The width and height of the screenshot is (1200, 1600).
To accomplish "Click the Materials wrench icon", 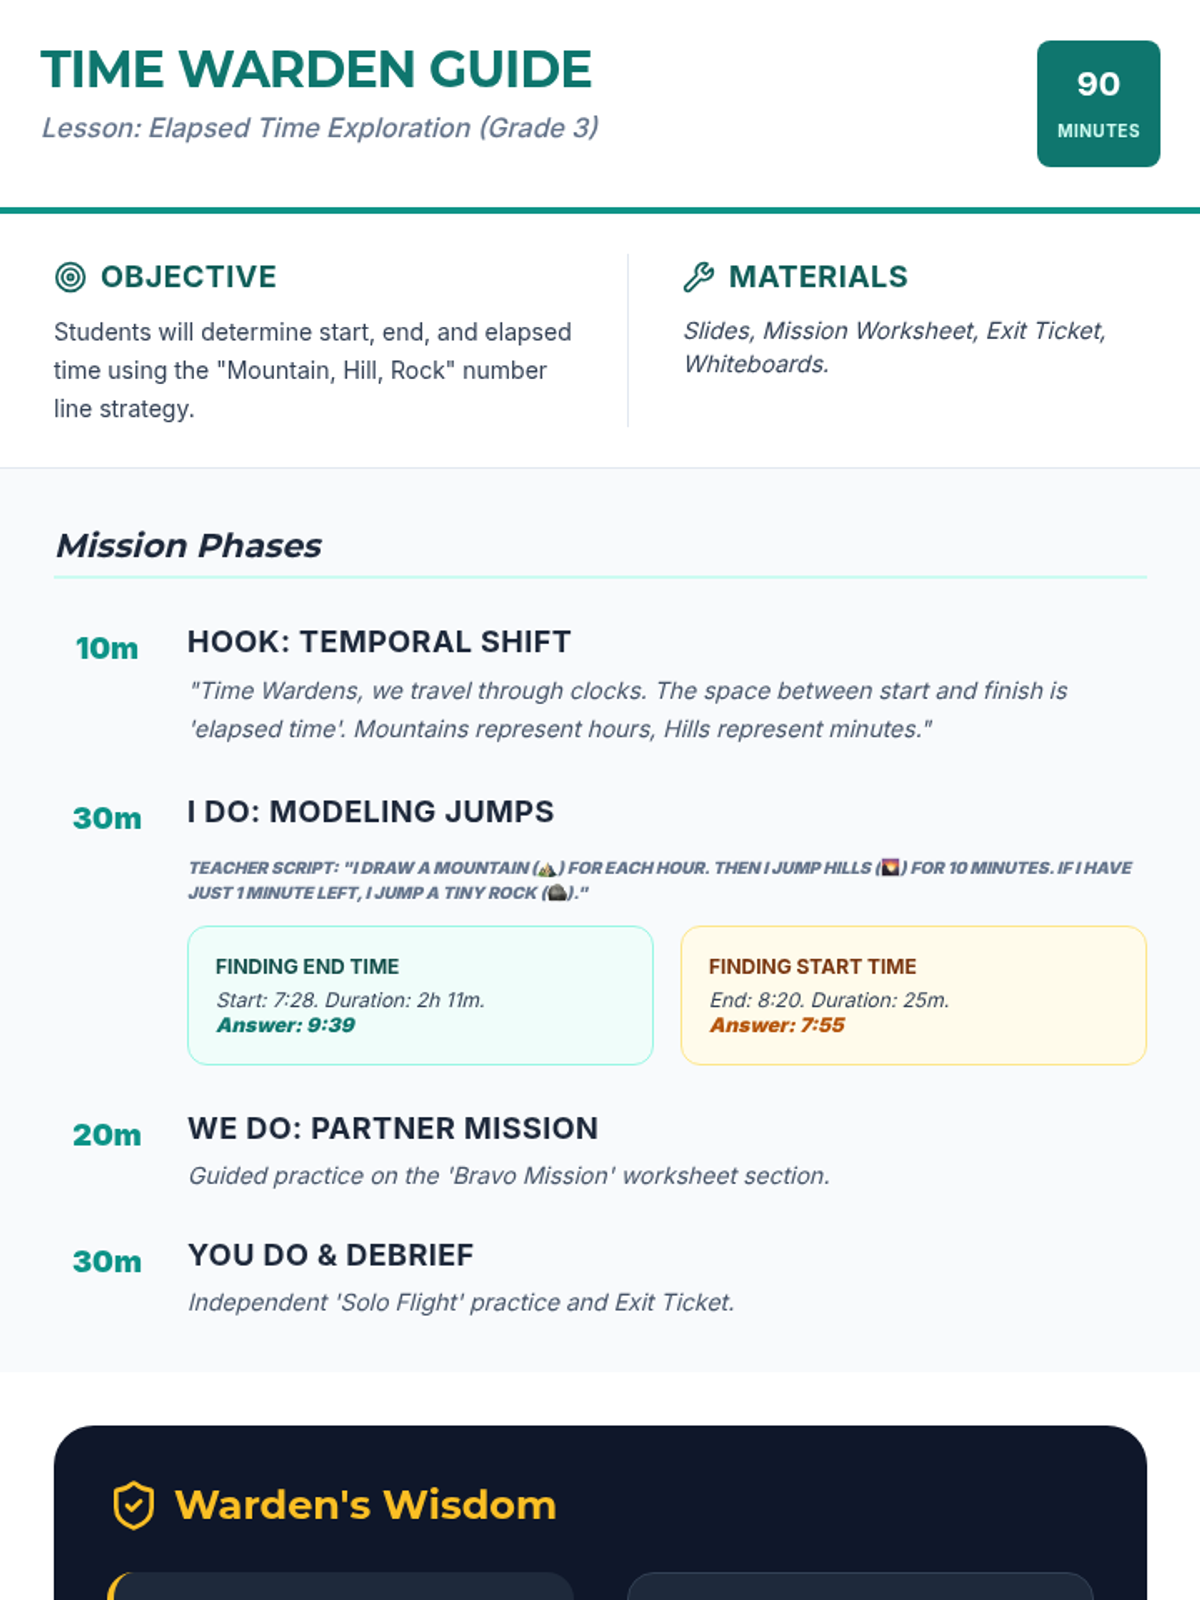I will [698, 277].
